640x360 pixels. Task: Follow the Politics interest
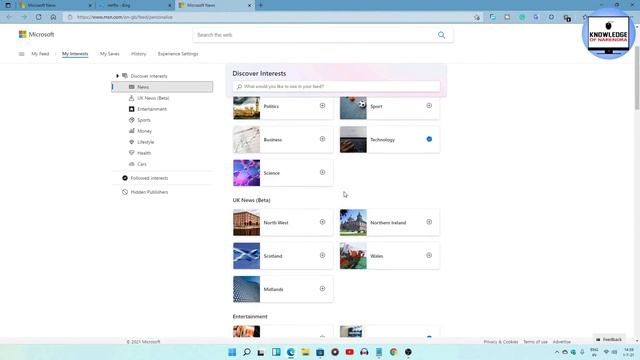[x=322, y=106]
